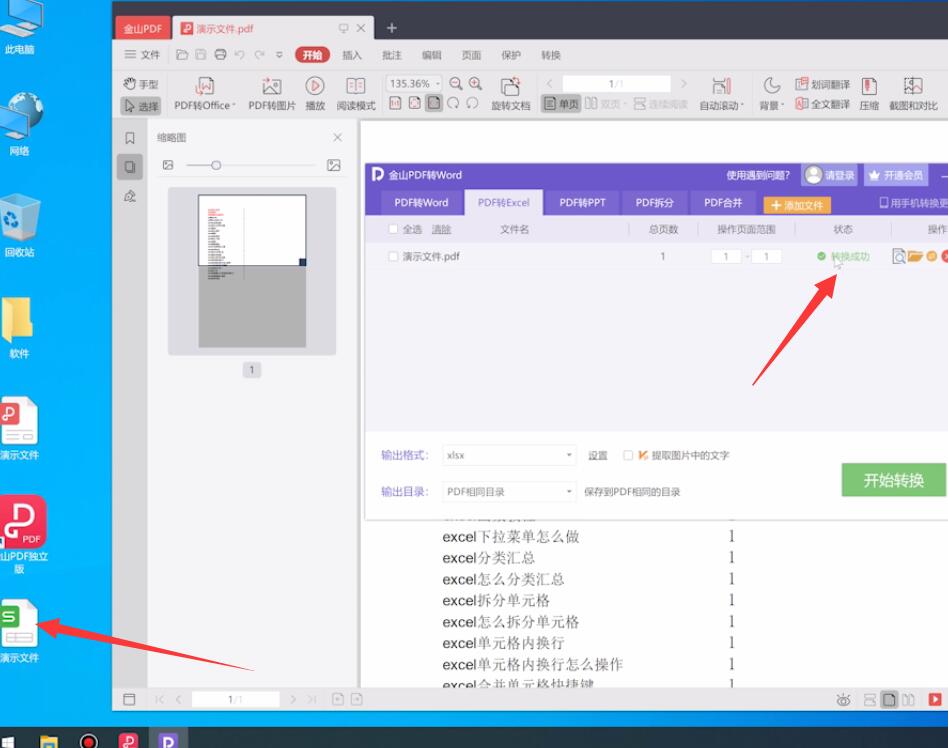Open 划词翻译 word translation

(822, 84)
